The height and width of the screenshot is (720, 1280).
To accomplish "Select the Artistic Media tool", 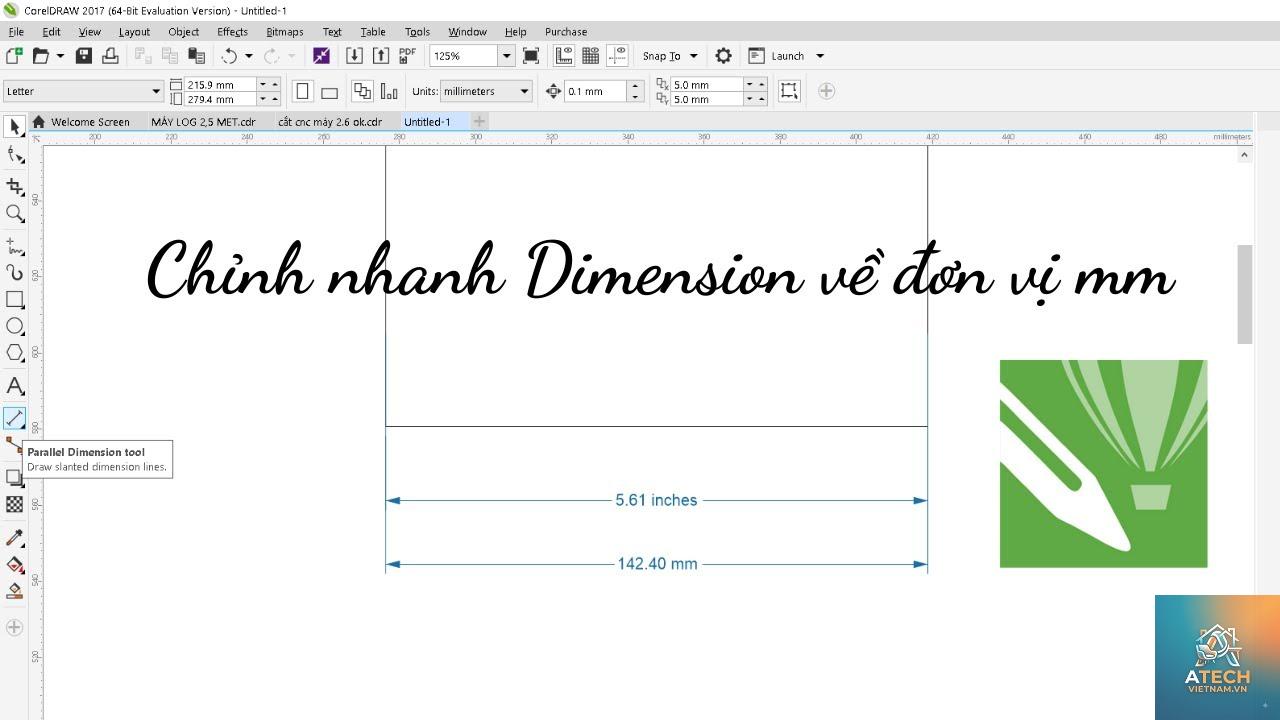I will point(14,271).
